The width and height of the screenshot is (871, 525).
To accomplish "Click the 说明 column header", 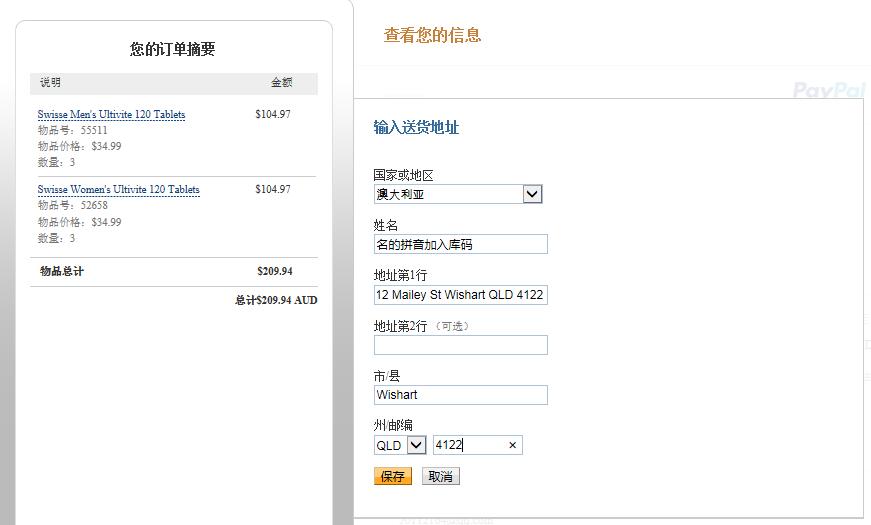I will (x=51, y=82).
